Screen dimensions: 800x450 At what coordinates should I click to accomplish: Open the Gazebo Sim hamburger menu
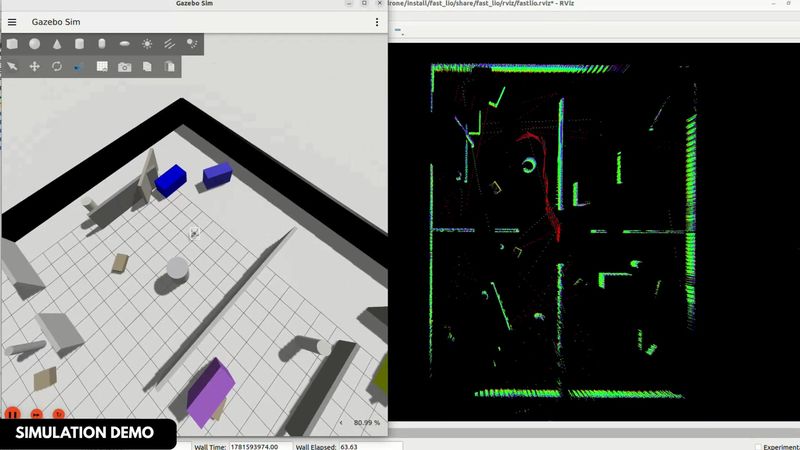point(12,22)
